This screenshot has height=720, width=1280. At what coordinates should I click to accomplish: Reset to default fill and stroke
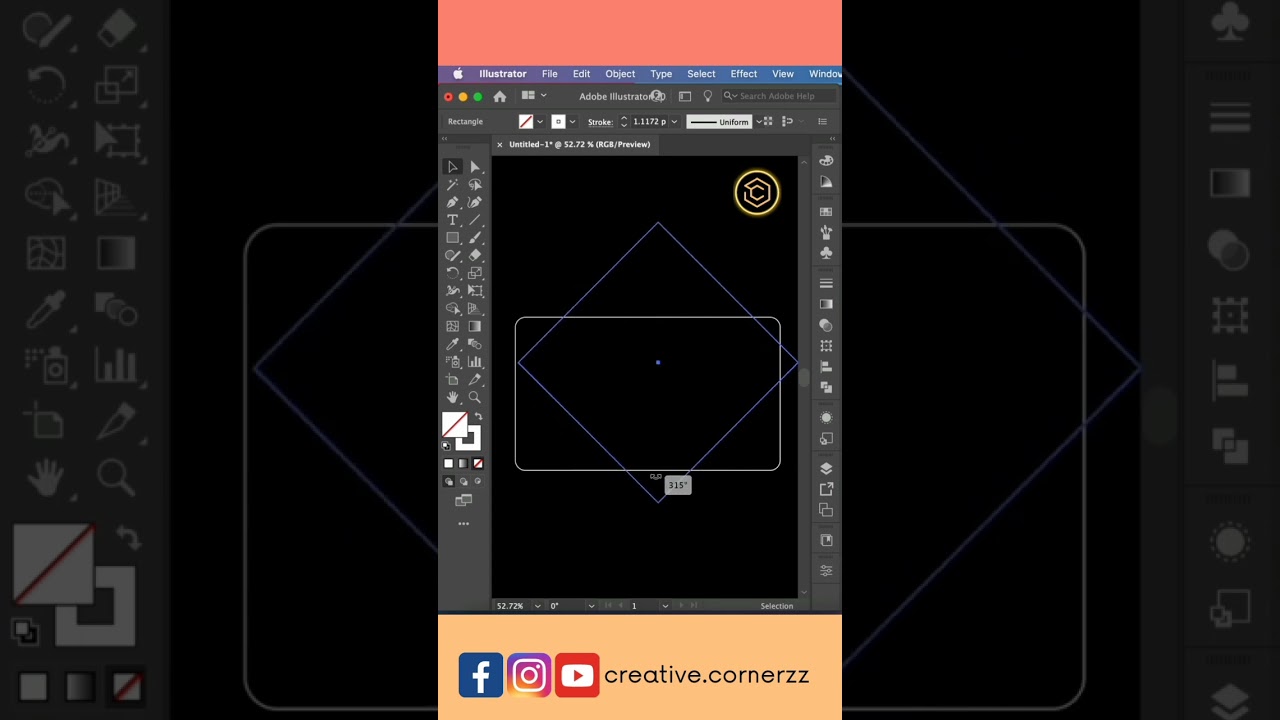tap(447, 445)
